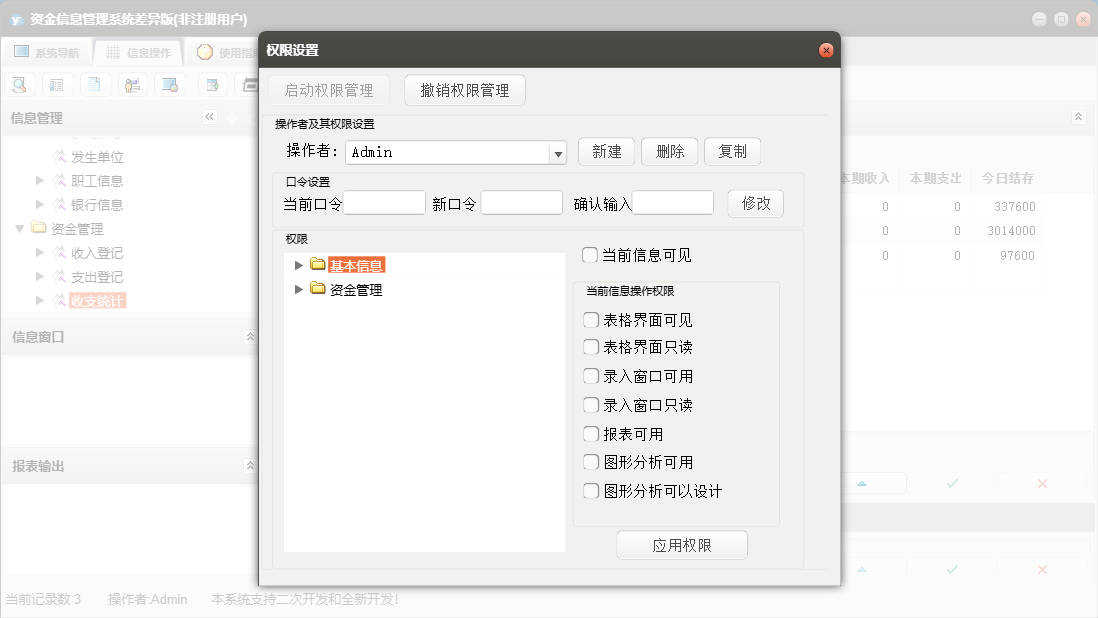The width and height of the screenshot is (1098, 618).
Task: Click 撤销权限管理 button
Action: [465, 90]
